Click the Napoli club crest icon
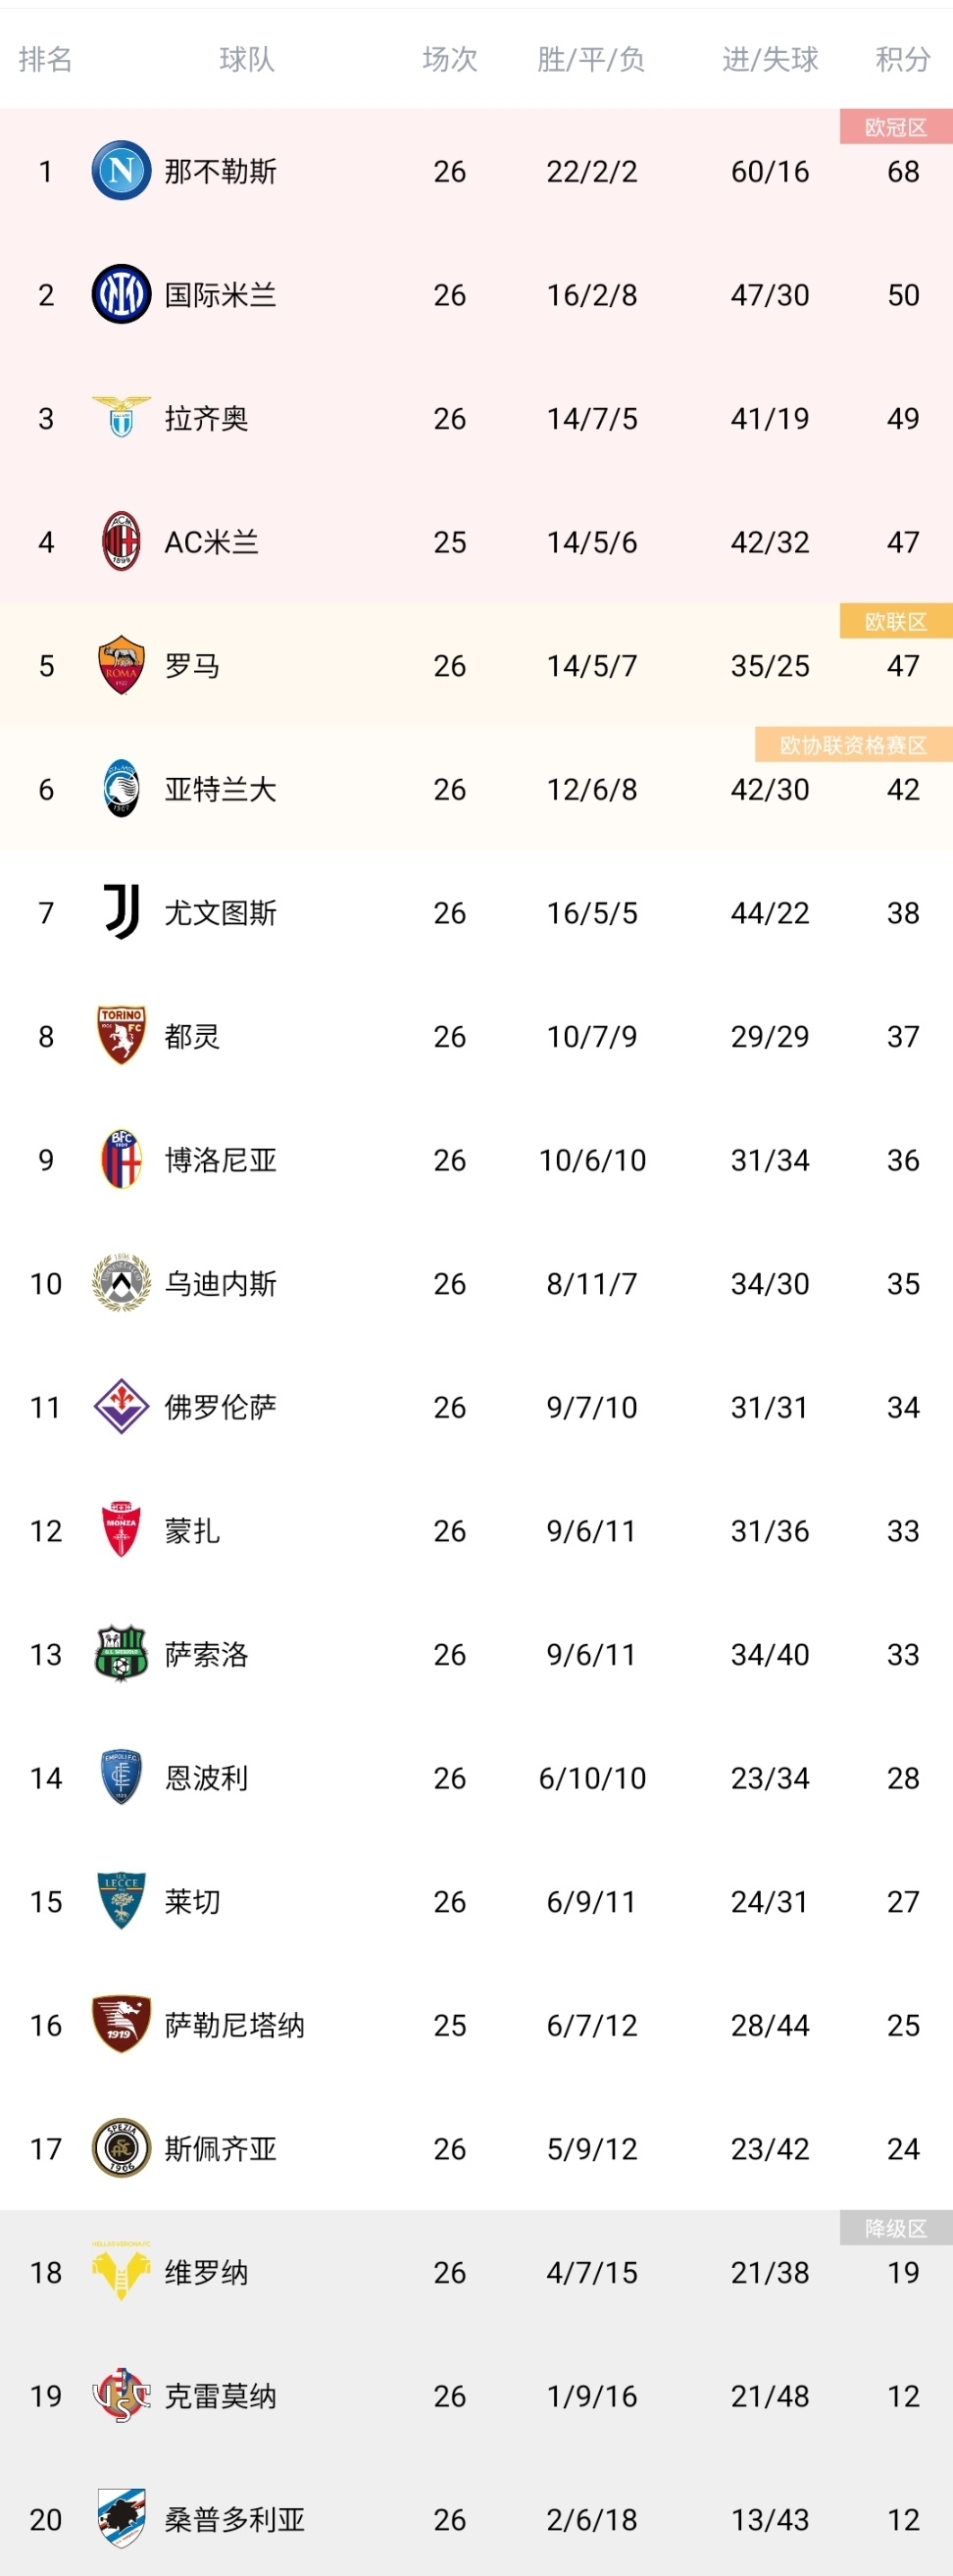953x2576 pixels. click(121, 171)
